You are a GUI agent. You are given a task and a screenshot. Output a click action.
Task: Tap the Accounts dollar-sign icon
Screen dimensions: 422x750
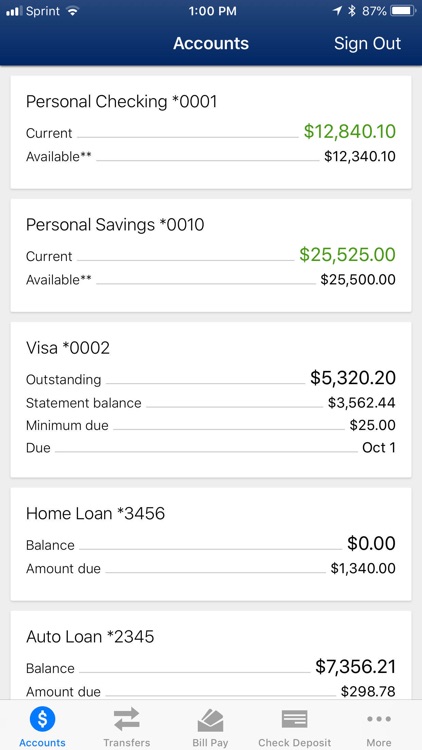(42, 719)
